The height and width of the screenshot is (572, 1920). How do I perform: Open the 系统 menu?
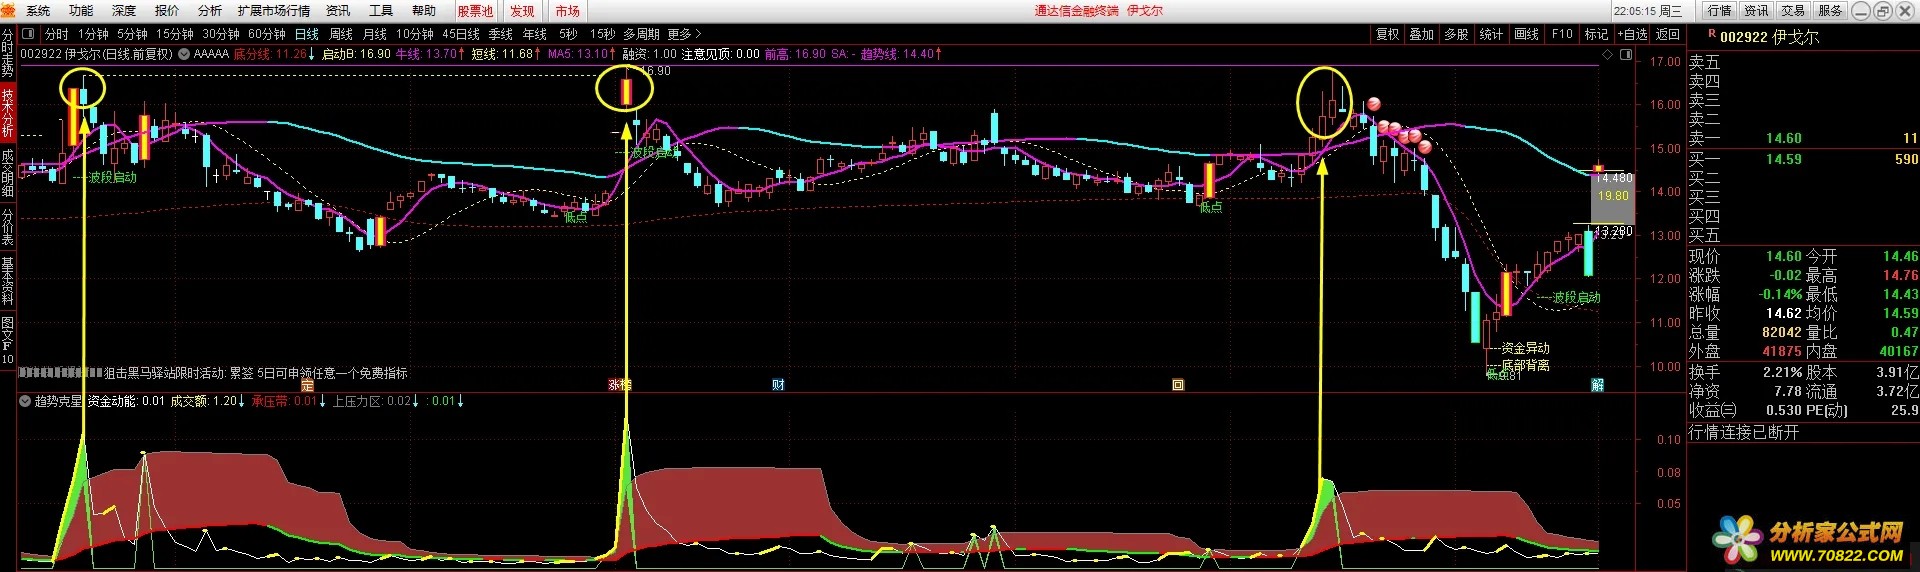(x=38, y=11)
